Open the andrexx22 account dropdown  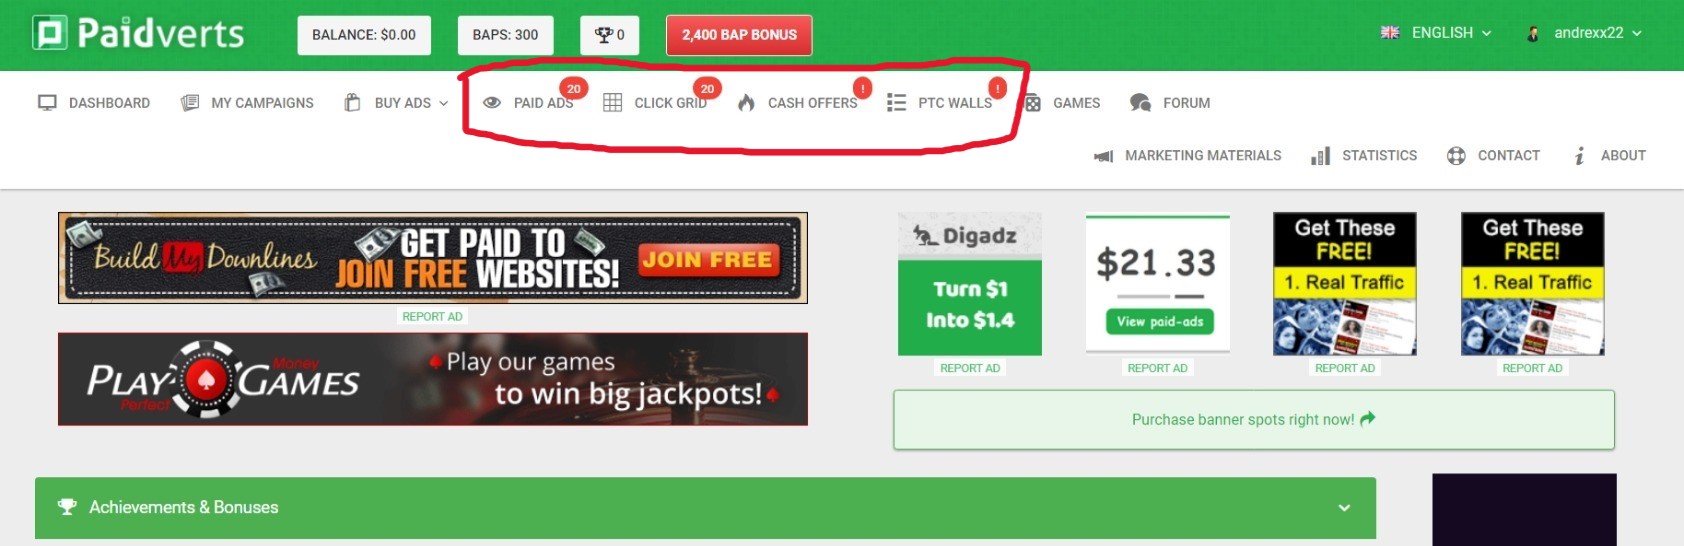pyautogui.click(x=1584, y=33)
